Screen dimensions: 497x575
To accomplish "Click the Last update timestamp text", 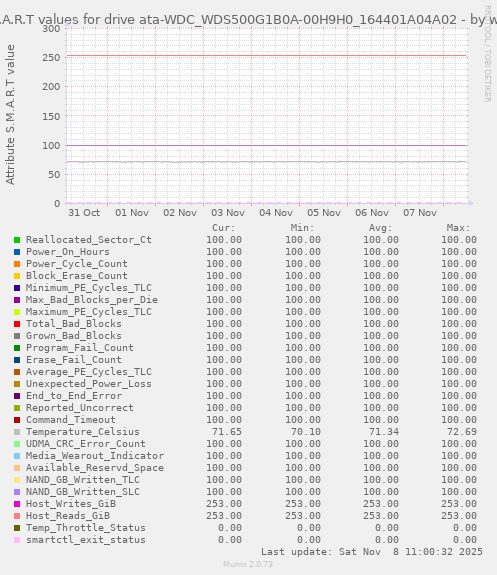I will click(x=372, y=552).
